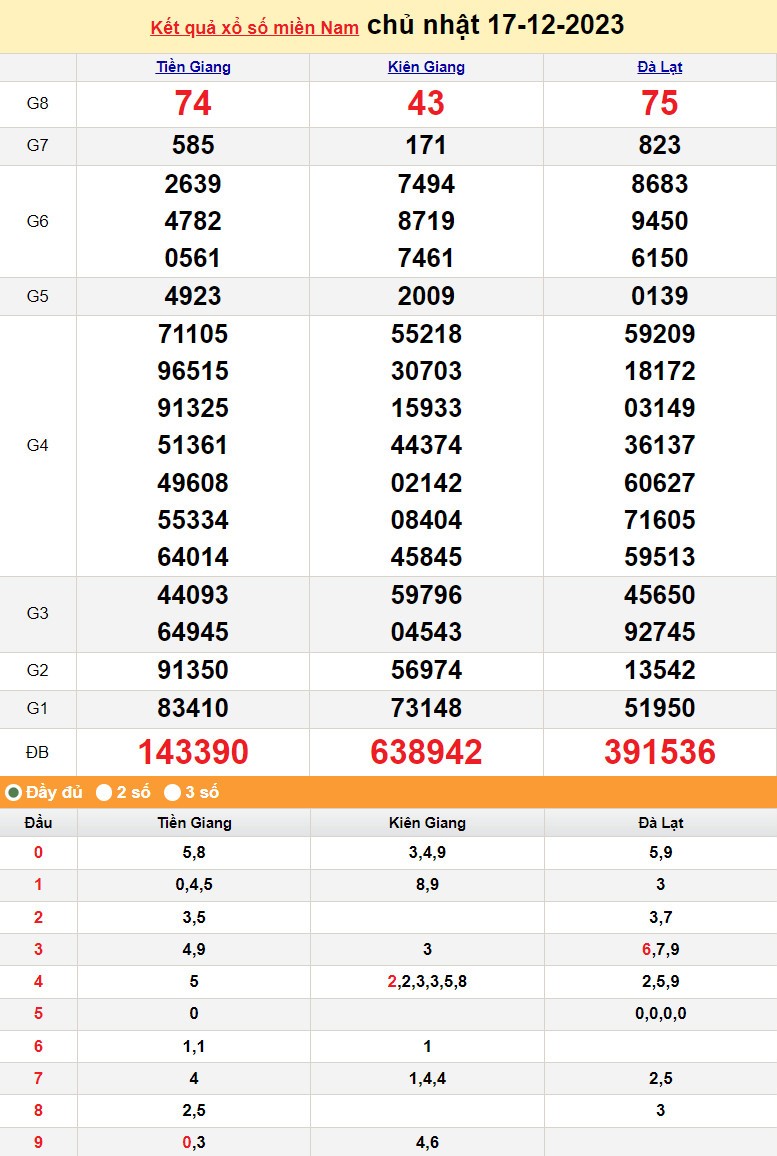
Task: Click Đà Lạt G7 number 823
Action: [x=660, y=145]
